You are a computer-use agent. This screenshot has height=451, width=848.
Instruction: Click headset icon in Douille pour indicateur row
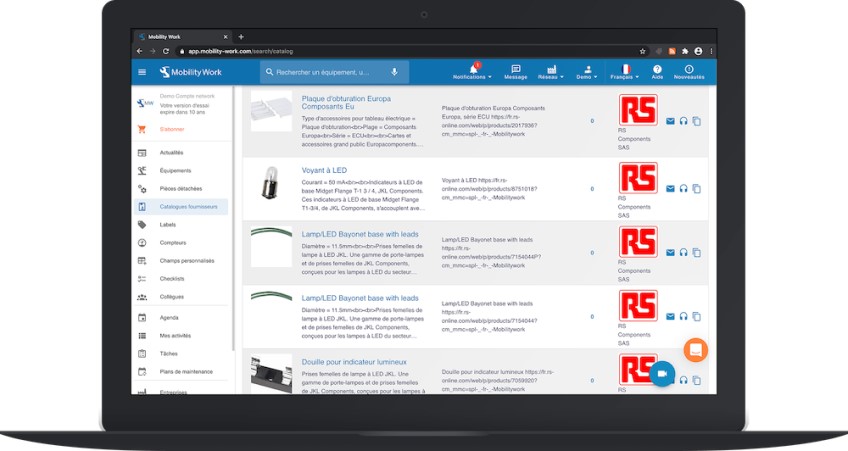point(684,380)
